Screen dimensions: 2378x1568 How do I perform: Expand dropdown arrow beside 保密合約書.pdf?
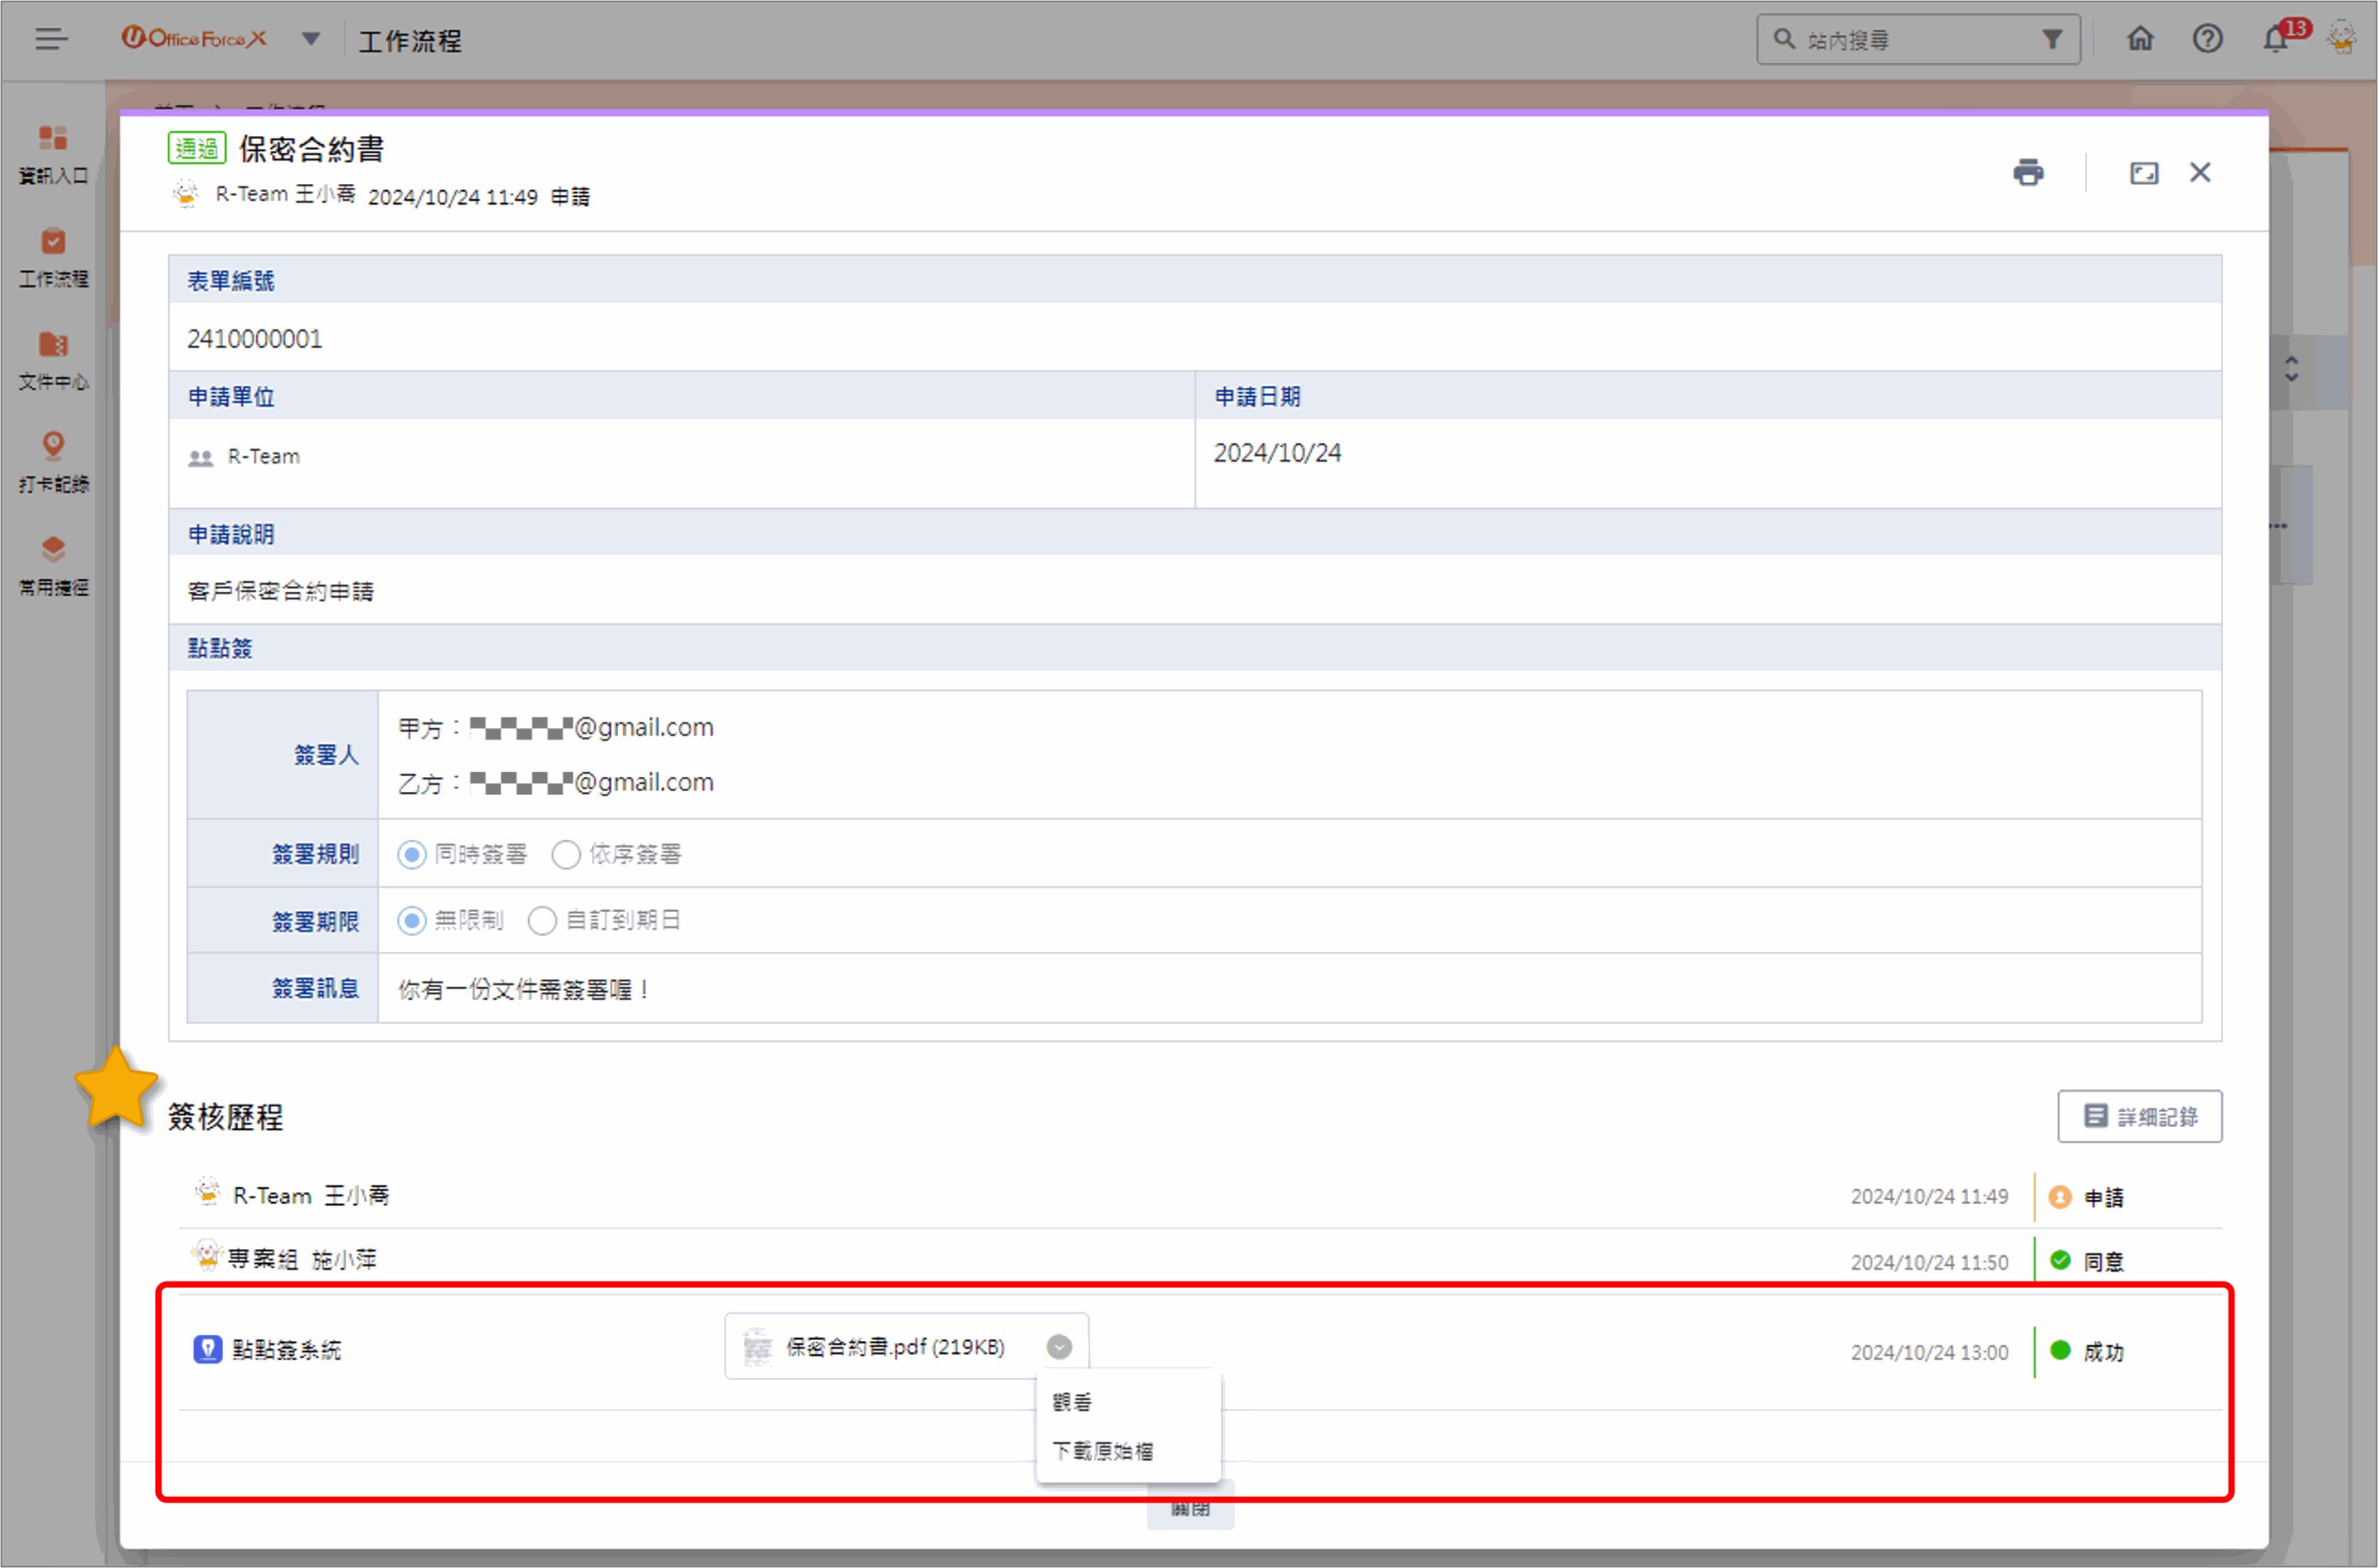coord(1059,1347)
